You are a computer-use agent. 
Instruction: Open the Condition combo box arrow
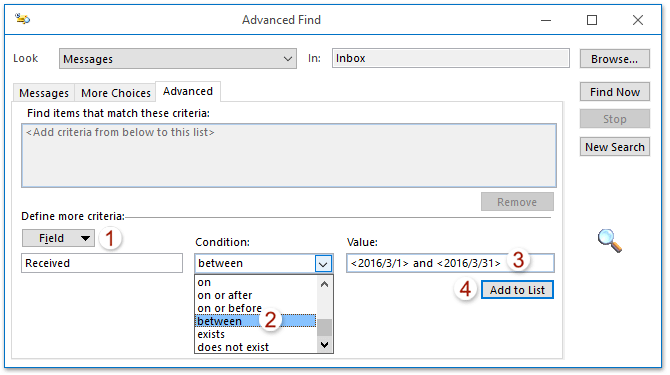pos(323,264)
